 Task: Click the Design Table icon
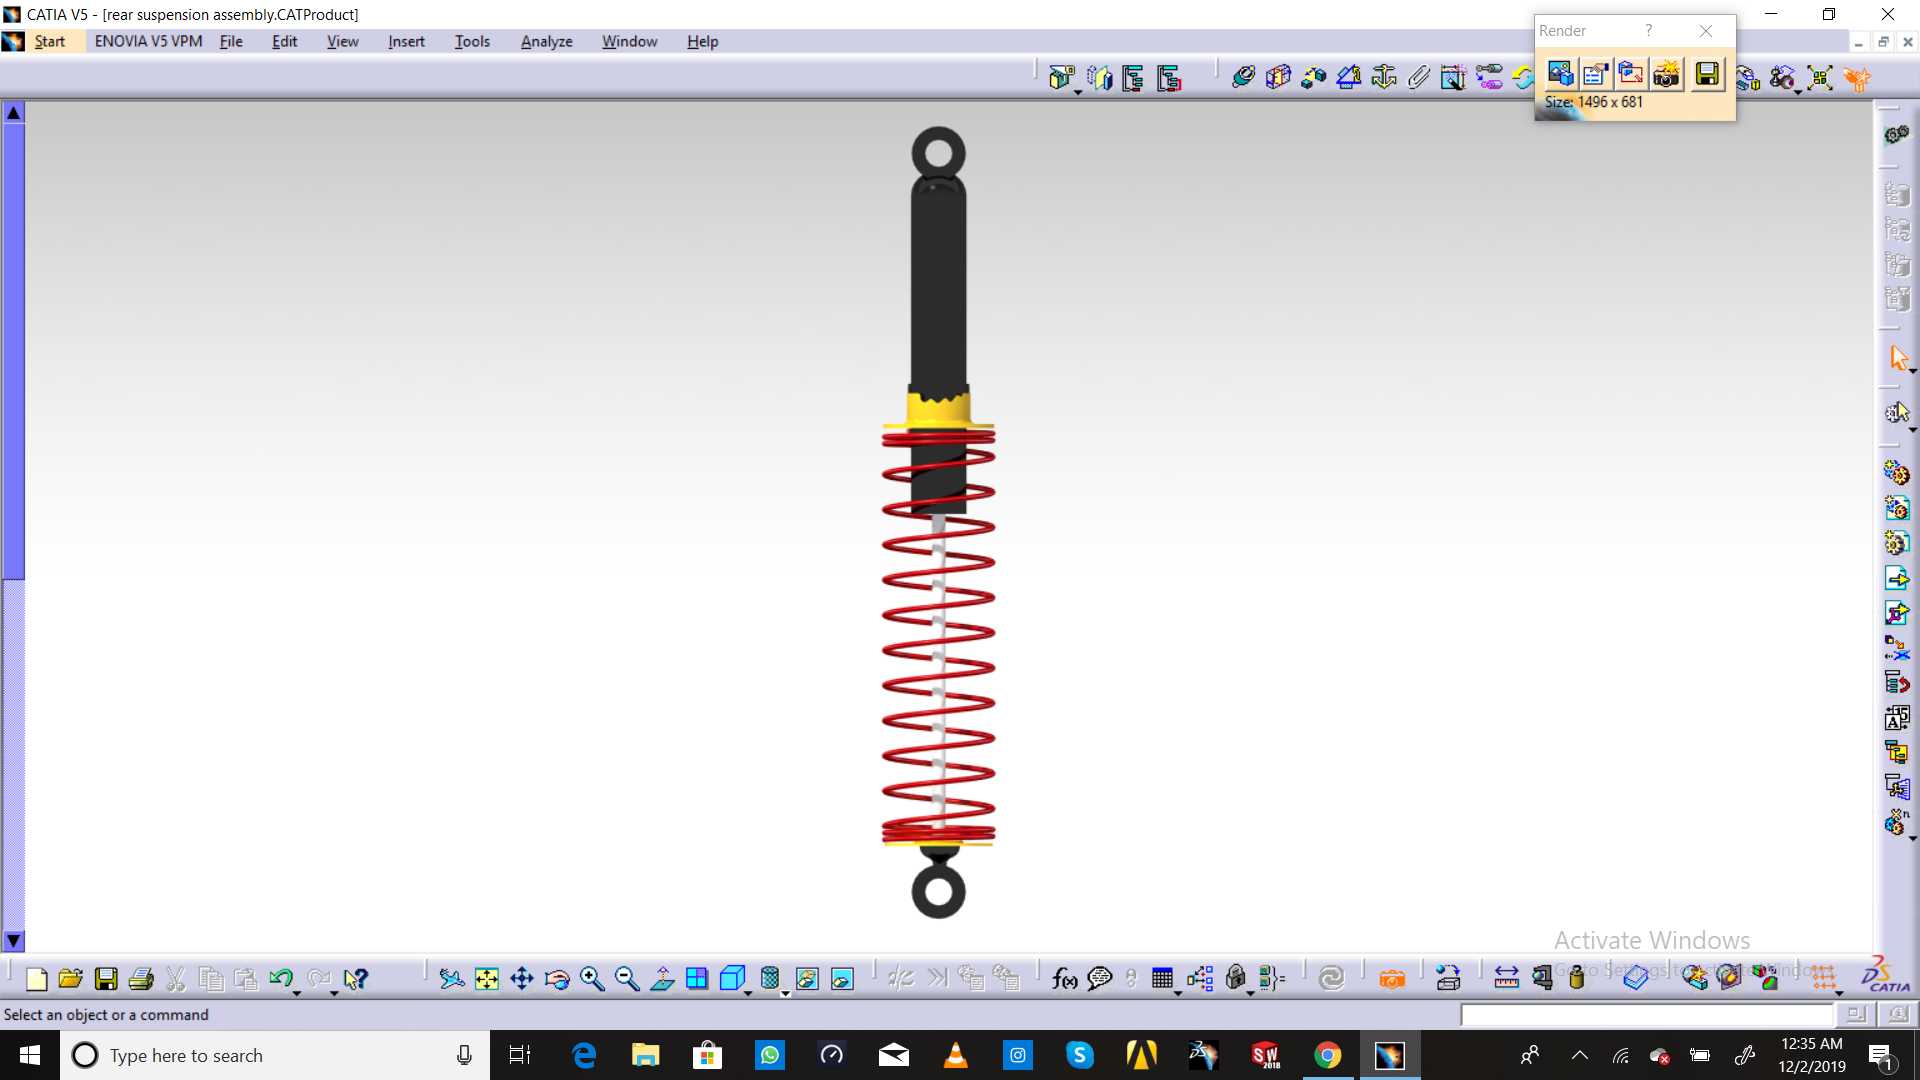(1162, 978)
